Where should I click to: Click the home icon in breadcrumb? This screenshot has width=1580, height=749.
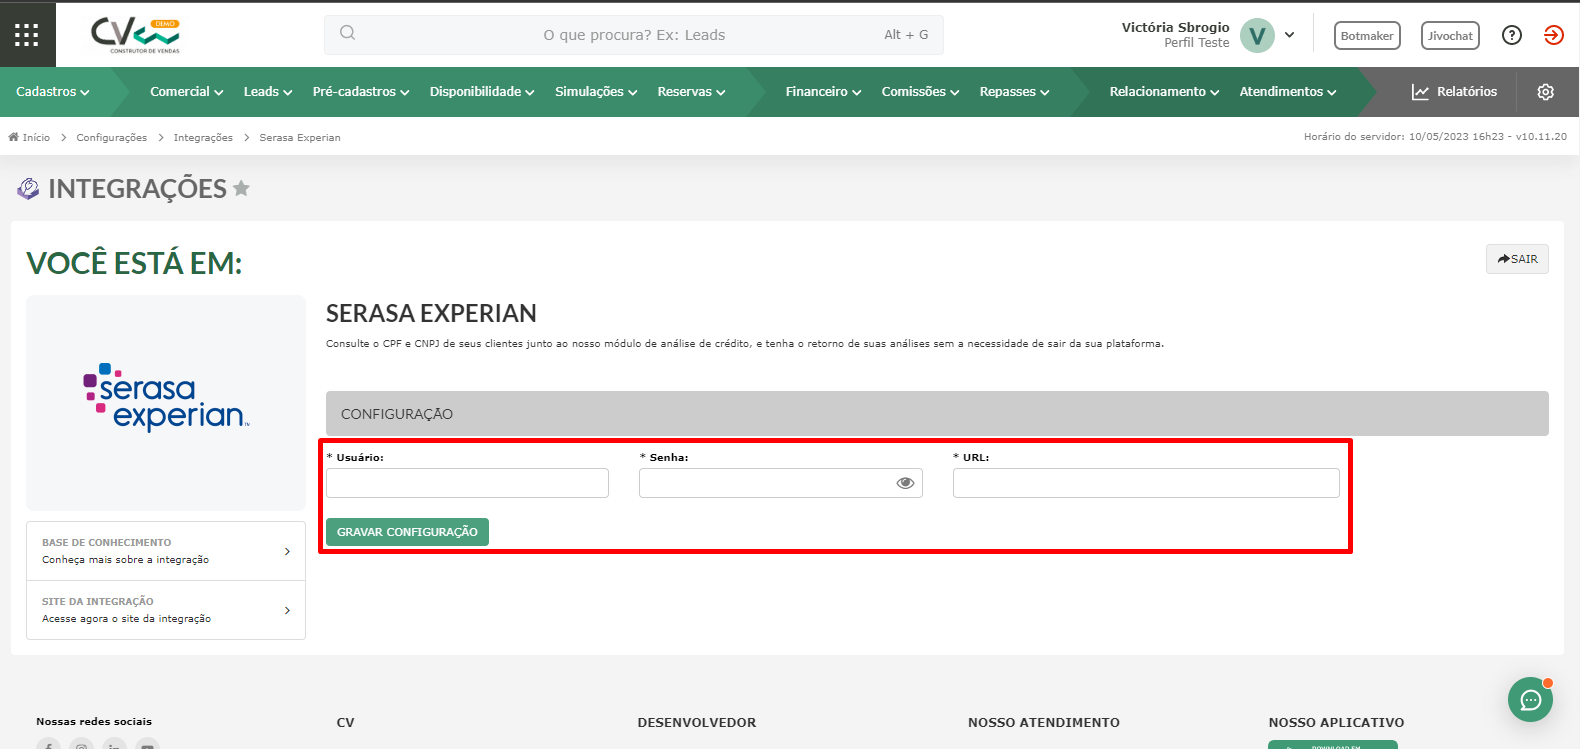point(14,137)
